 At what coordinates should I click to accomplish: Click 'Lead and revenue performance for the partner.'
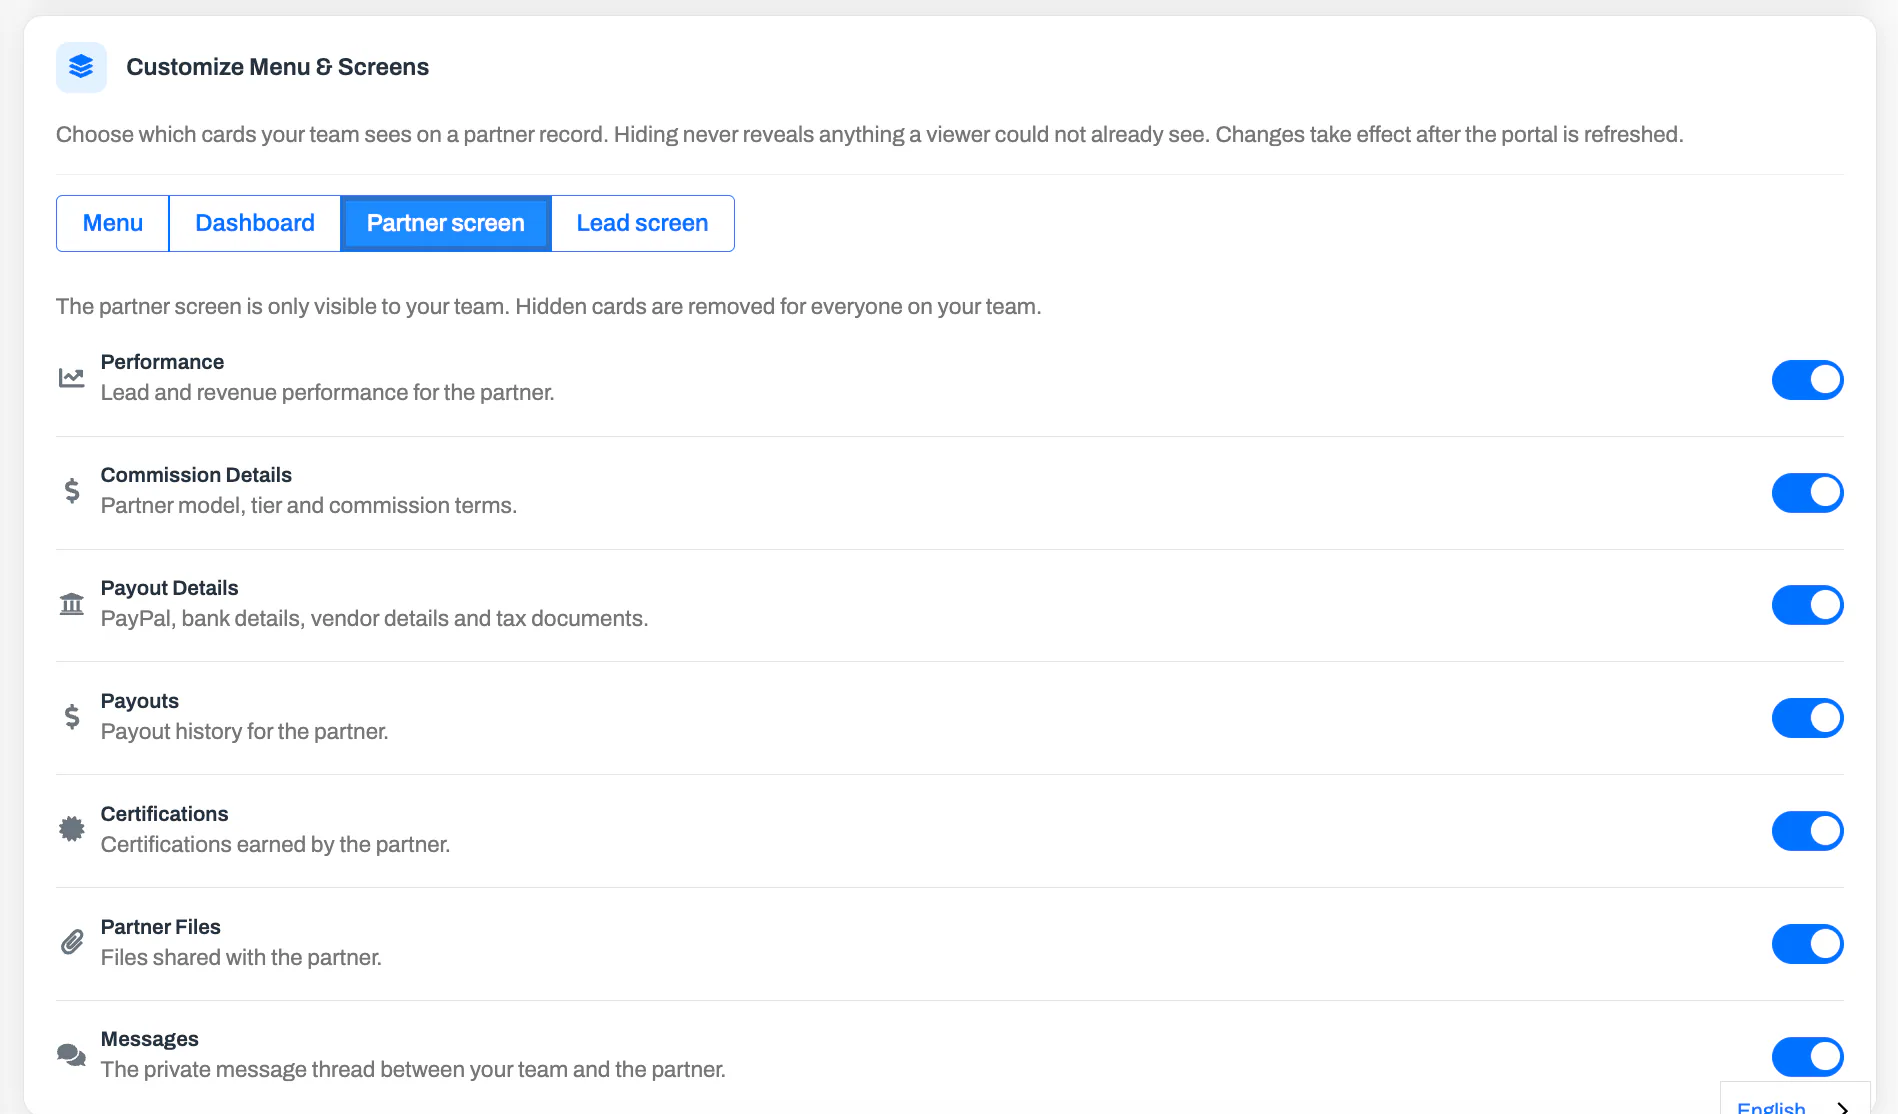(327, 392)
